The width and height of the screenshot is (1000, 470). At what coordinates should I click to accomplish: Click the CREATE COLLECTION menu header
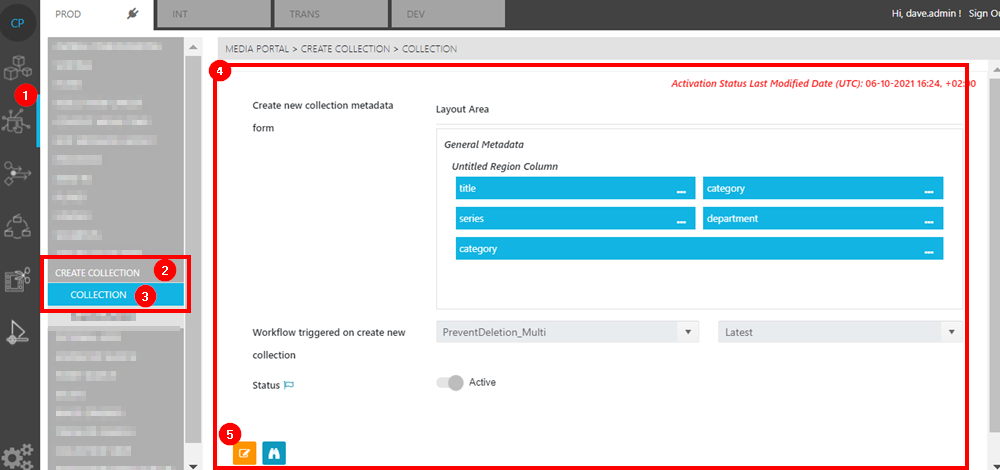97,273
